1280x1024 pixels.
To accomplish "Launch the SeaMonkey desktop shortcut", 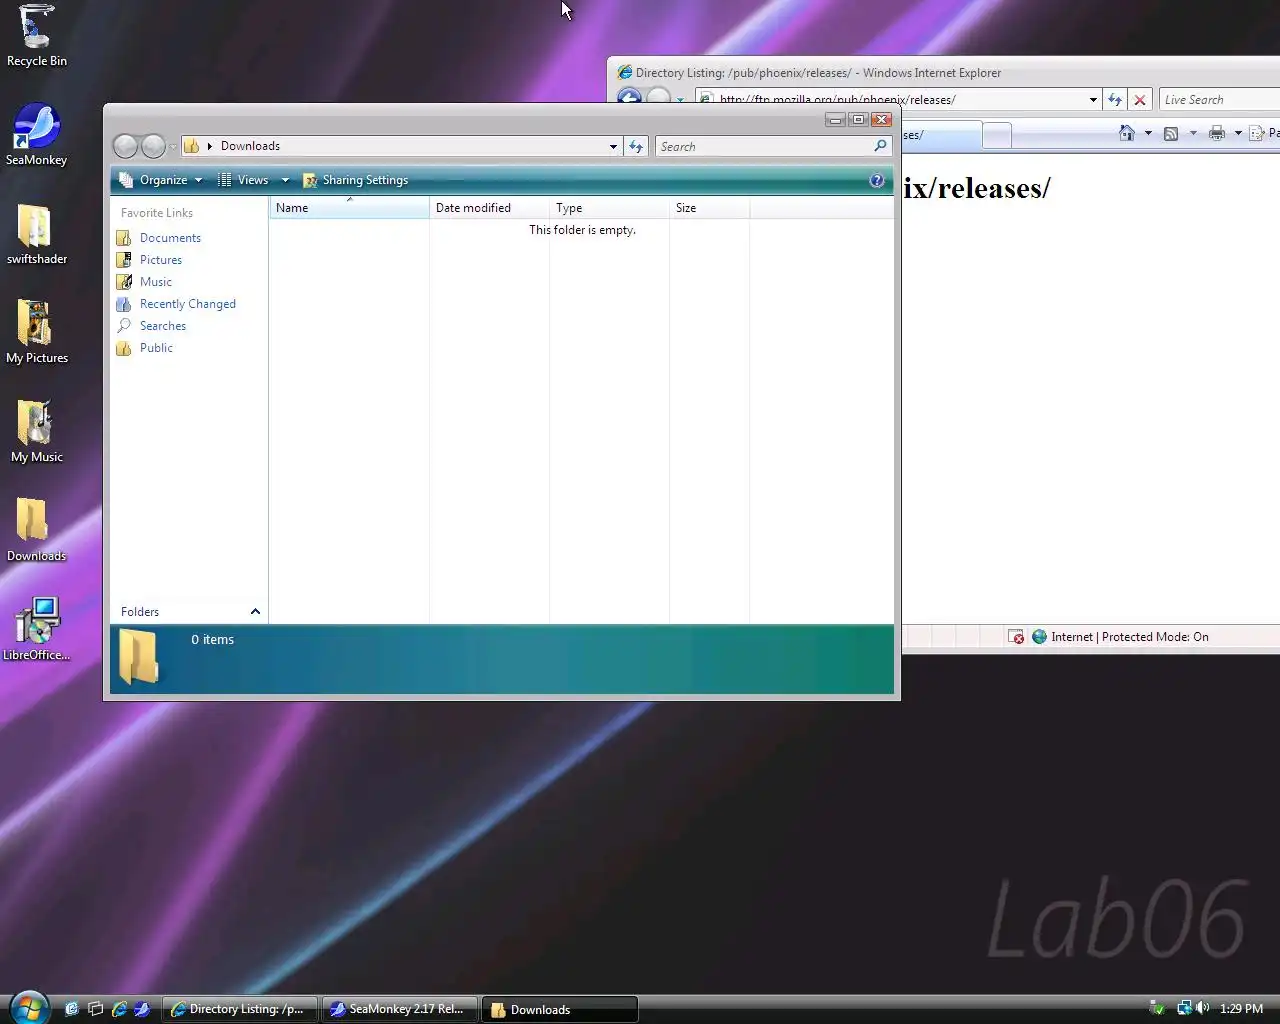I will 37,135.
